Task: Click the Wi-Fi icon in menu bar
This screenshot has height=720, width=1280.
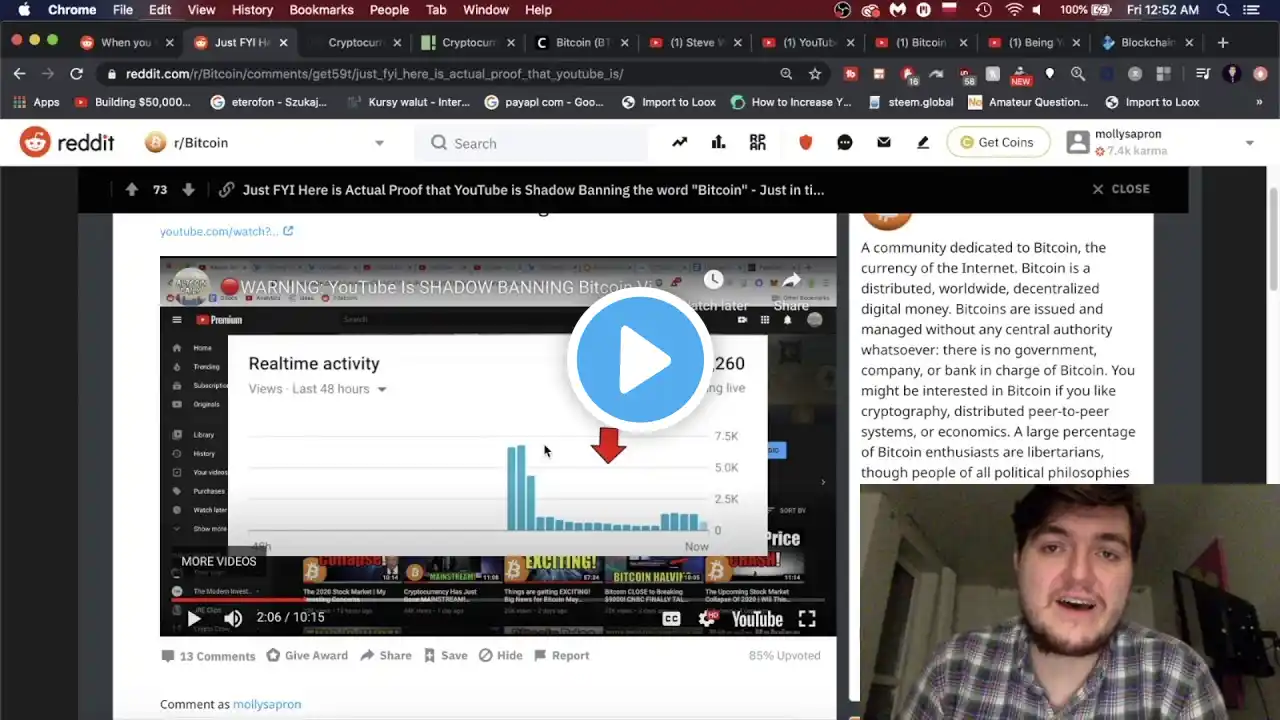Action: pyautogui.click(x=1014, y=10)
